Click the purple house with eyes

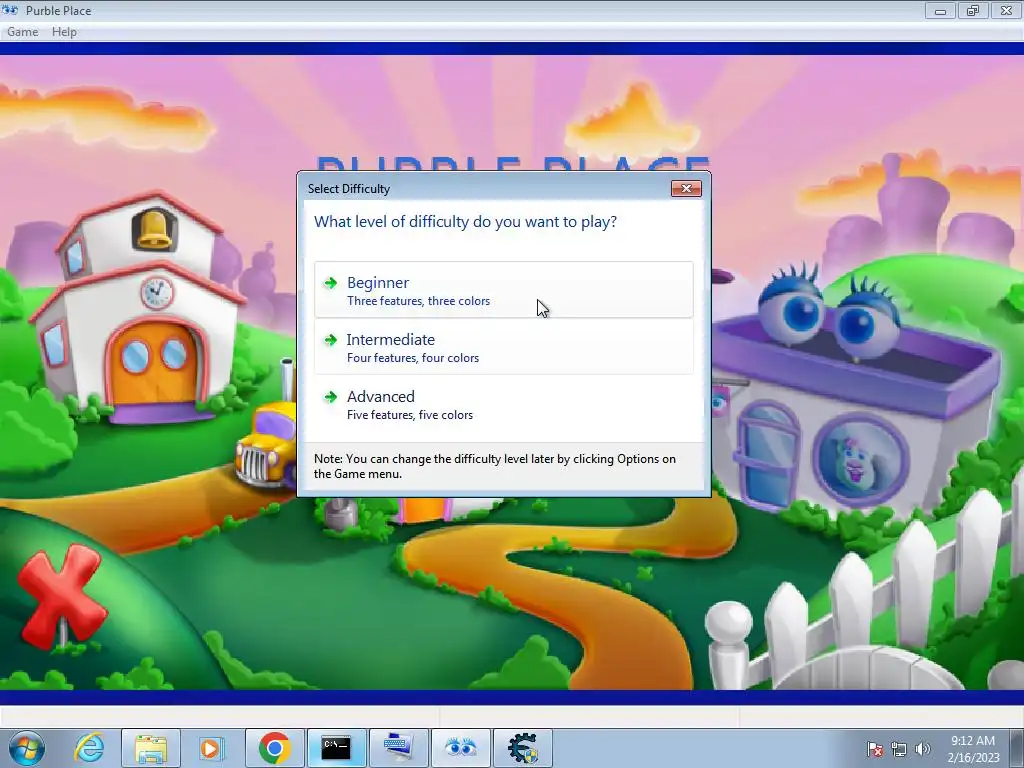tap(856, 392)
